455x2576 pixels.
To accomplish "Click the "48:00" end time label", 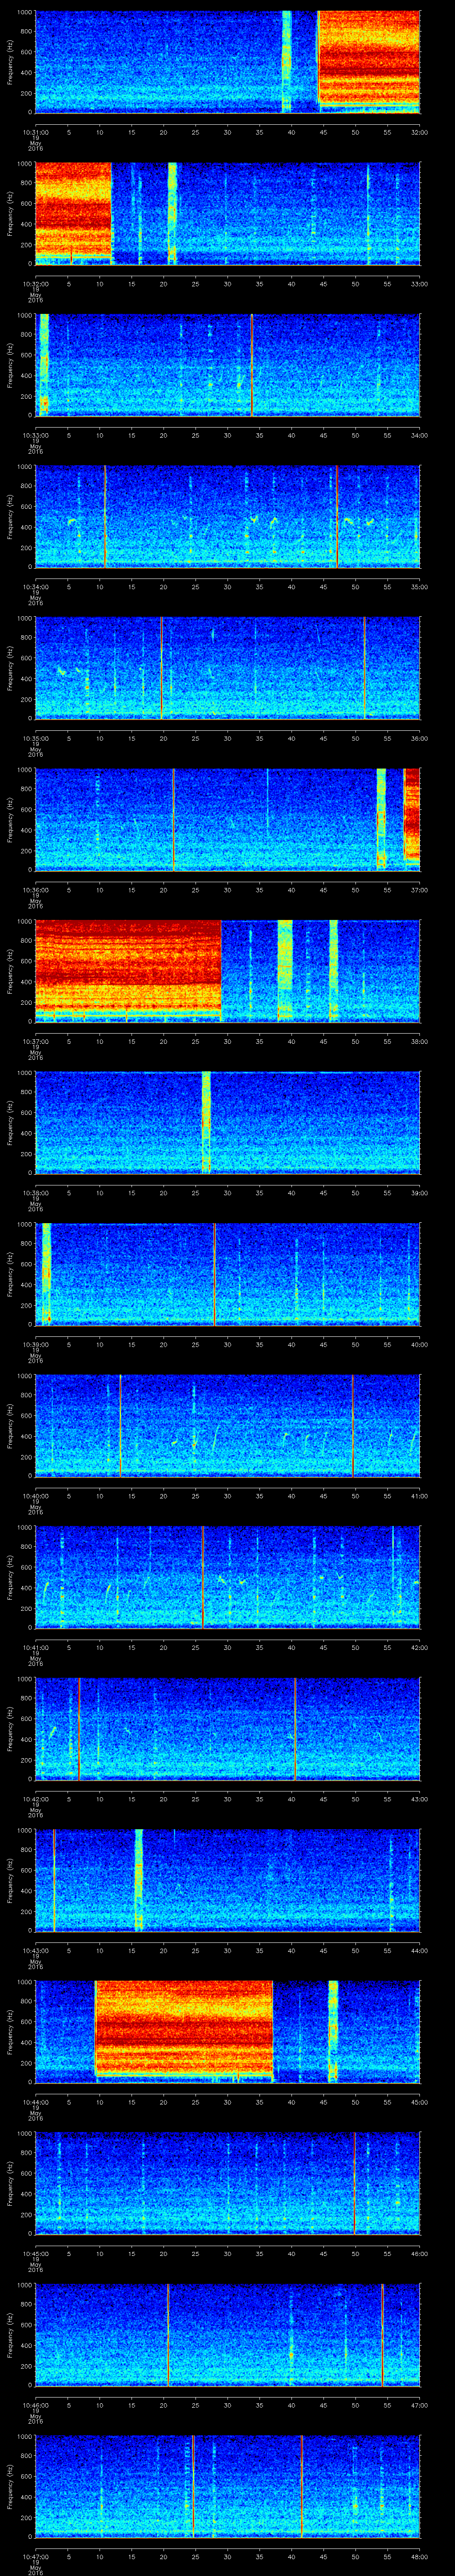I will click(x=419, y=2557).
